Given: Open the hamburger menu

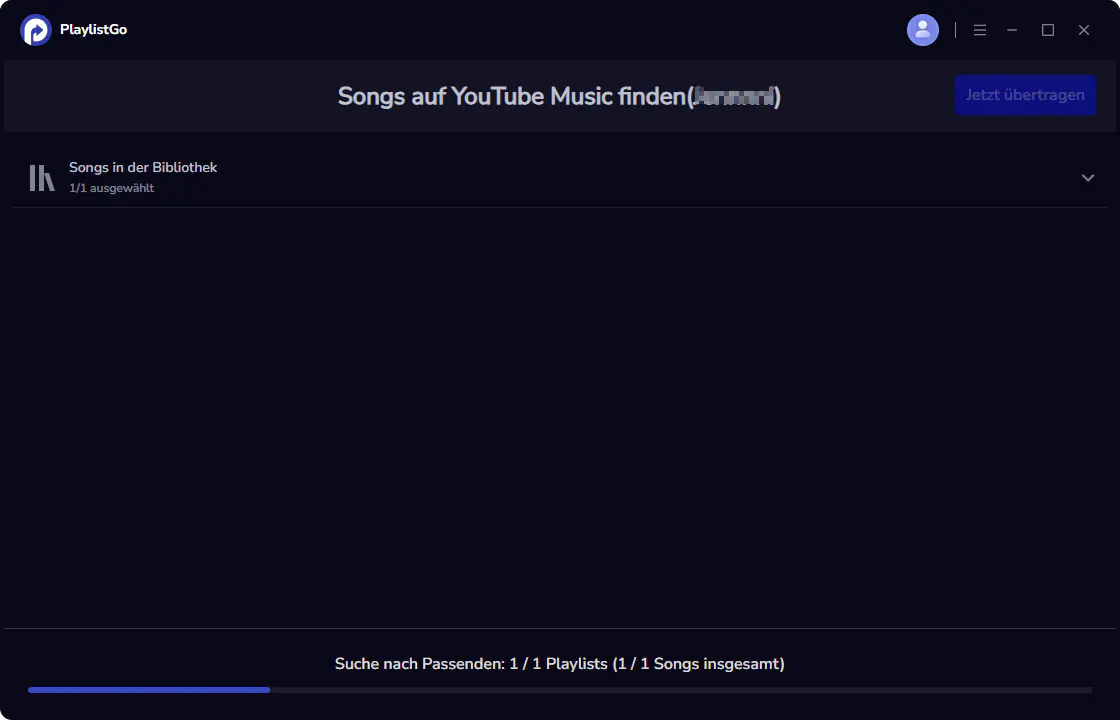Looking at the screenshot, I should 980,30.
